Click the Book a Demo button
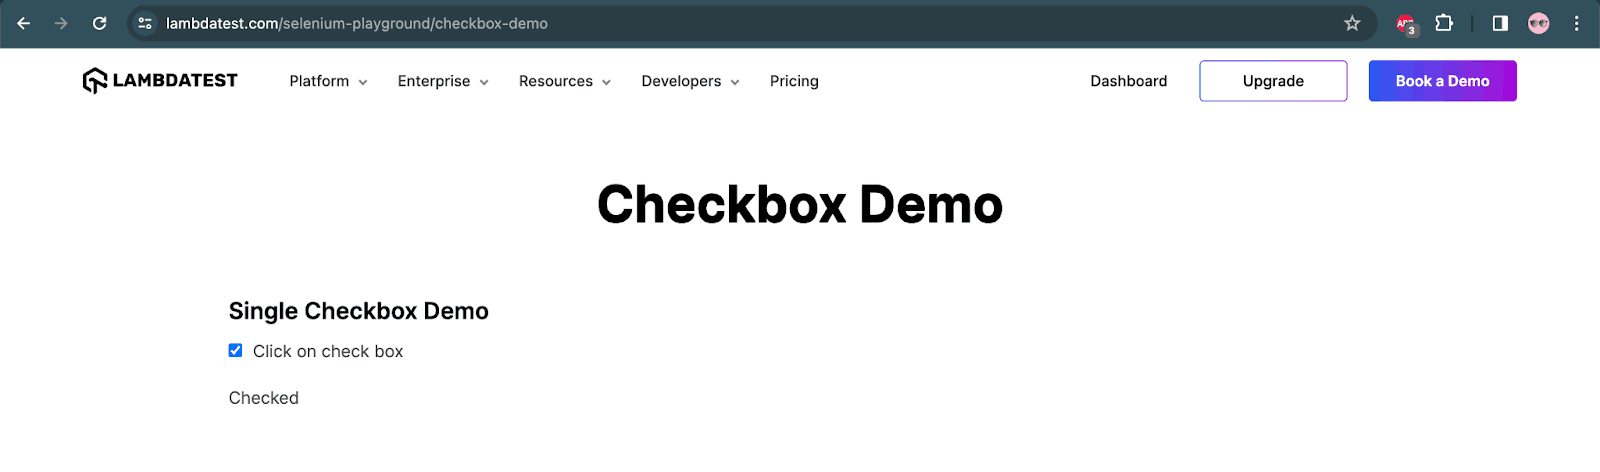The width and height of the screenshot is (1600, 472). [x=1442, y=81]
